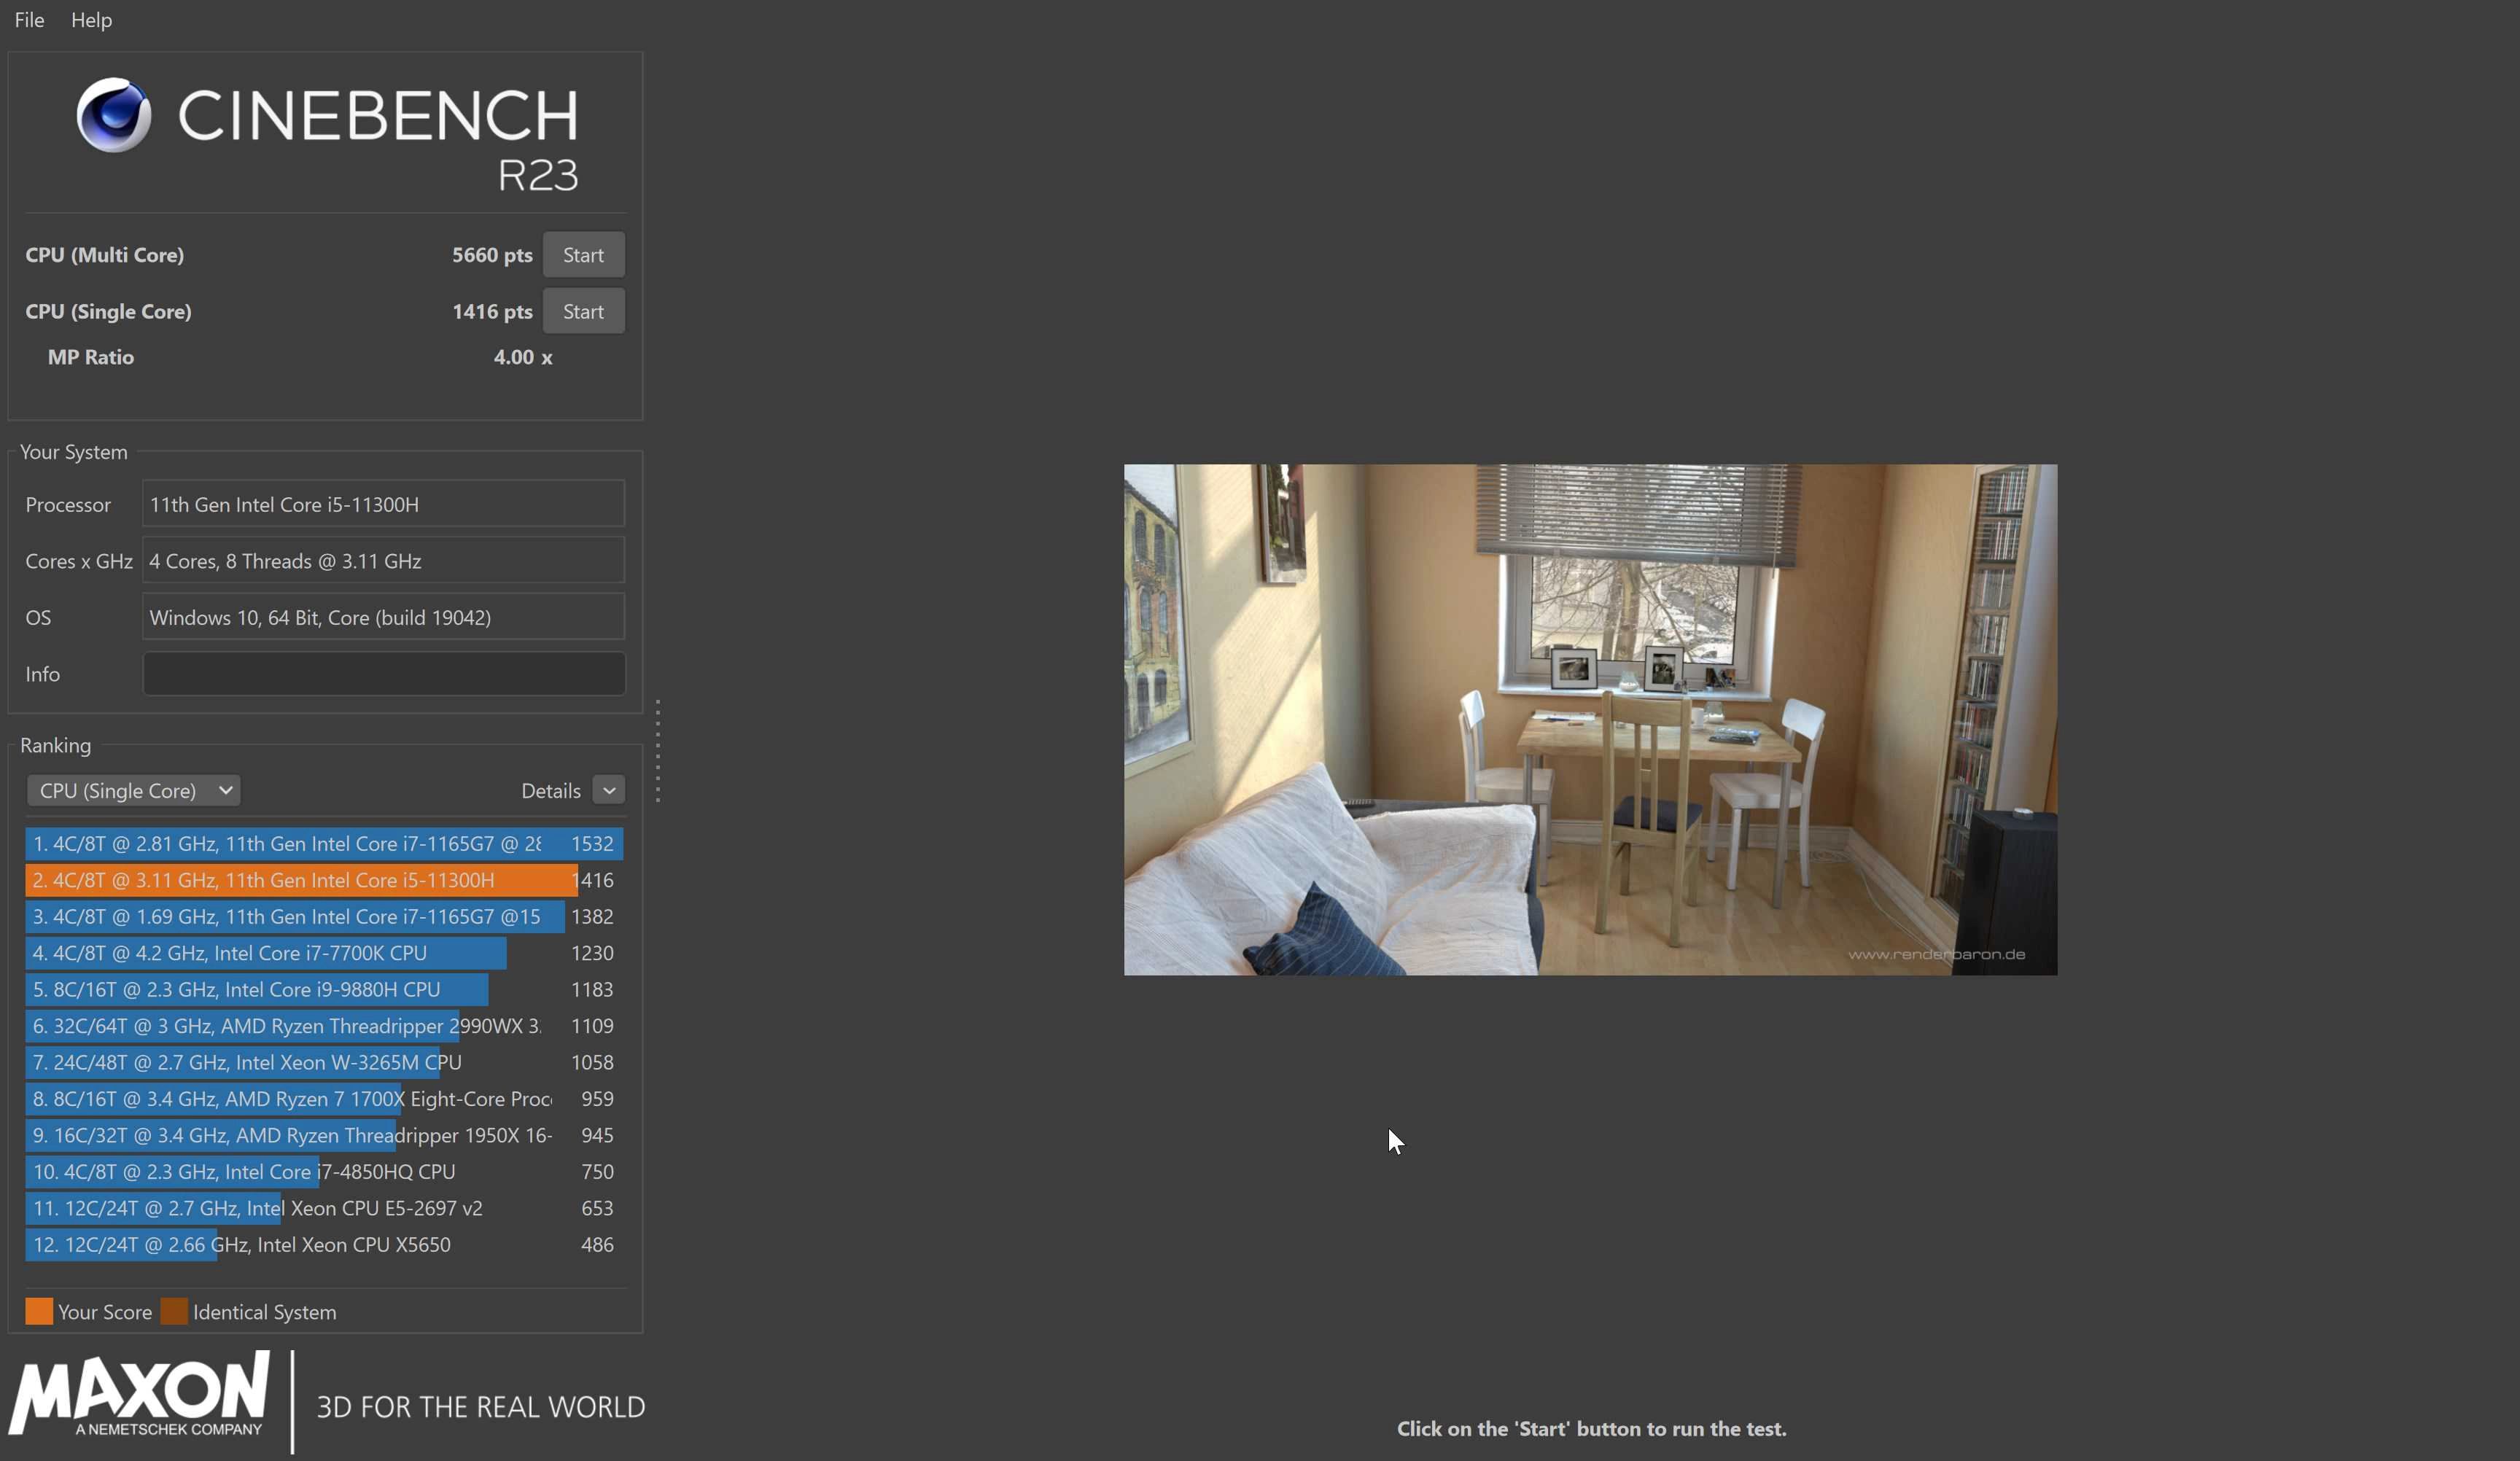Click the OS field showing Windows 10
Screen dimensions: 2520x1461
tap(383, 617)
